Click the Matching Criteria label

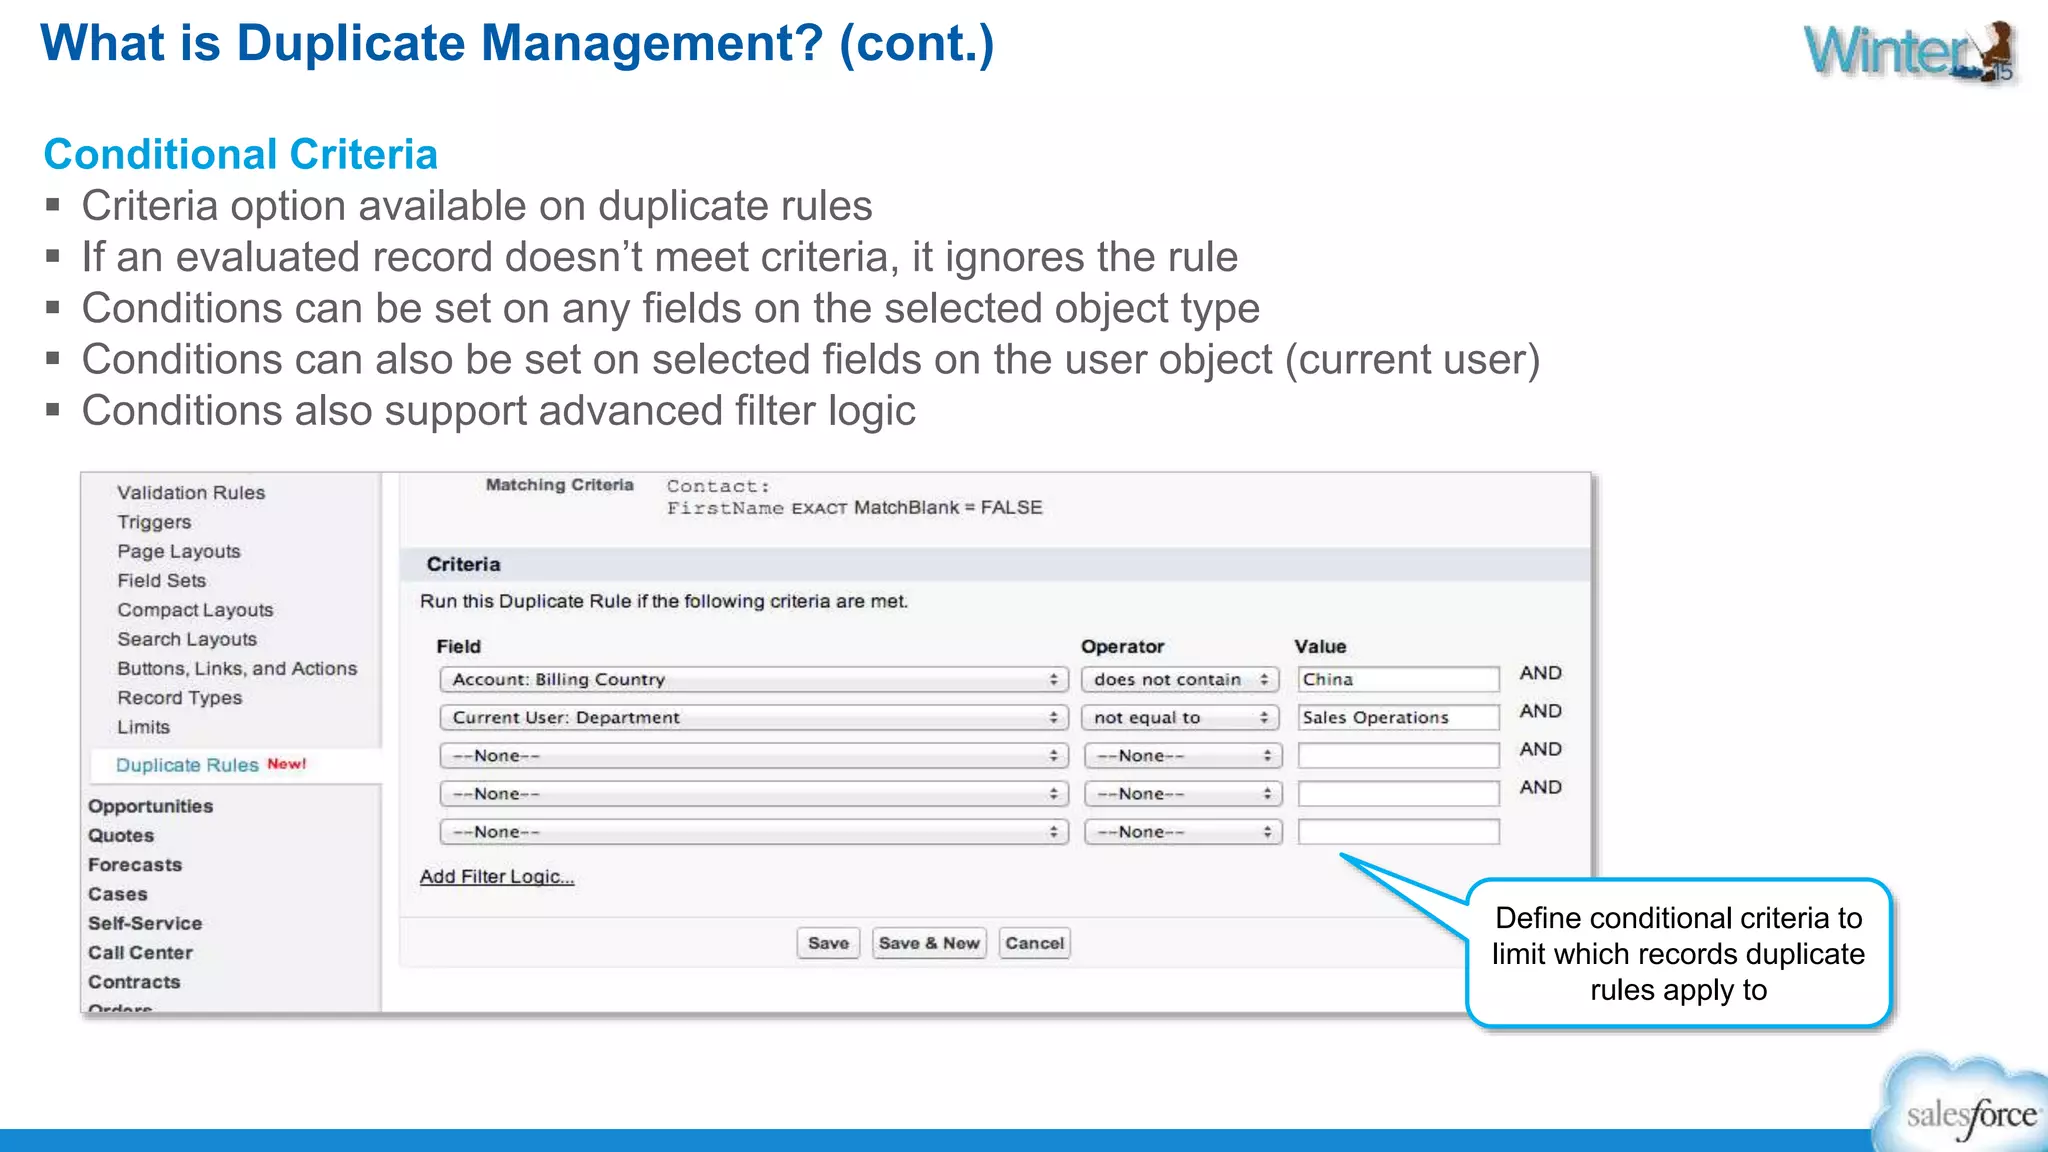[x=560, y=485]
